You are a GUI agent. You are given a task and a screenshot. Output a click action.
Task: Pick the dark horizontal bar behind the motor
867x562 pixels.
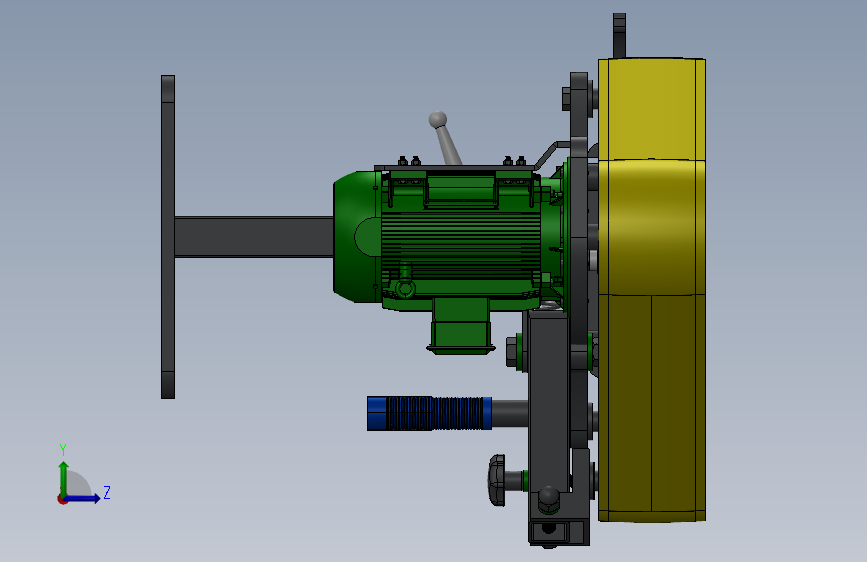(254, 237)
